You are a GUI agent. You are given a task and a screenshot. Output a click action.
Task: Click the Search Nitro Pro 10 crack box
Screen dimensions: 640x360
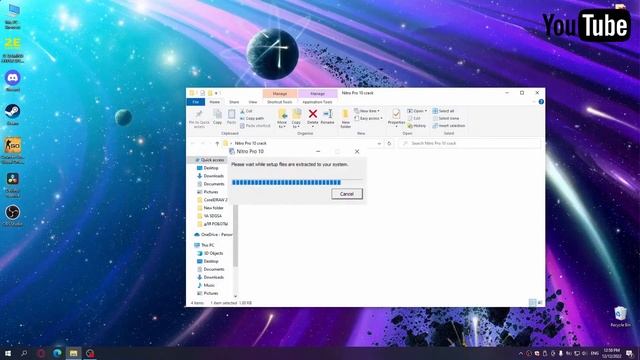469,143
